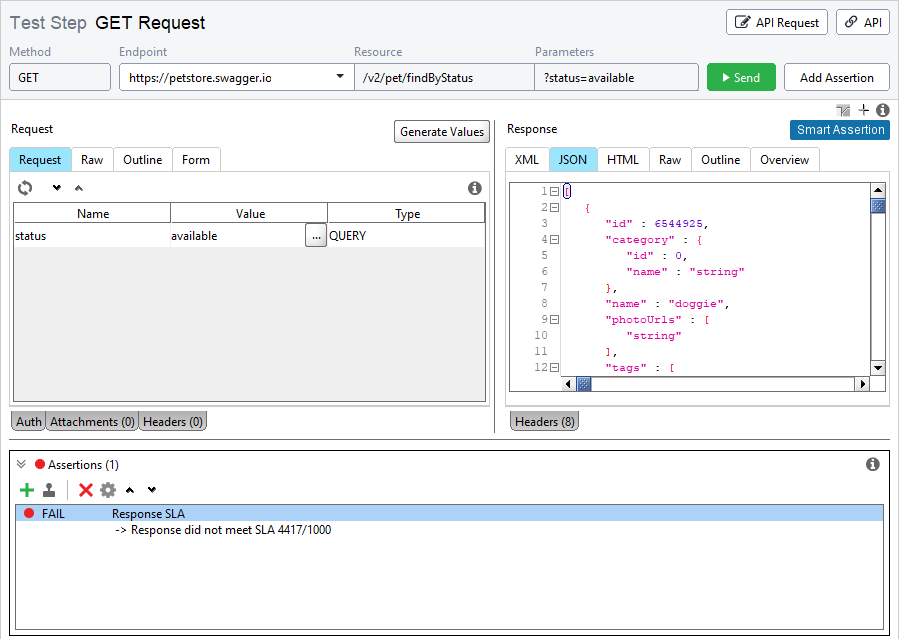Click the available value cell
Viewport: 899px width, 639px height.
click(x=238, y=236)
